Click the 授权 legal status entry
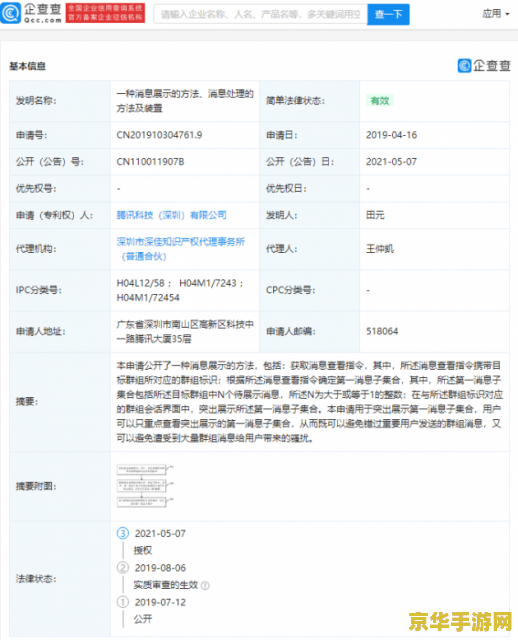This screenshot has width=518, height=640. pyautogui.click(x=143, y=551)
